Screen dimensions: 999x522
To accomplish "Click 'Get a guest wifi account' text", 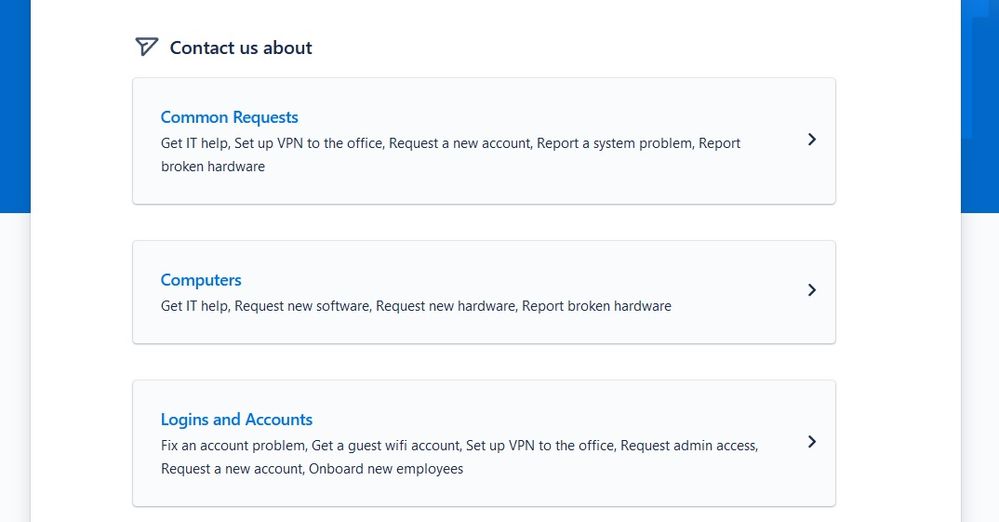I will tap(386, 446).
